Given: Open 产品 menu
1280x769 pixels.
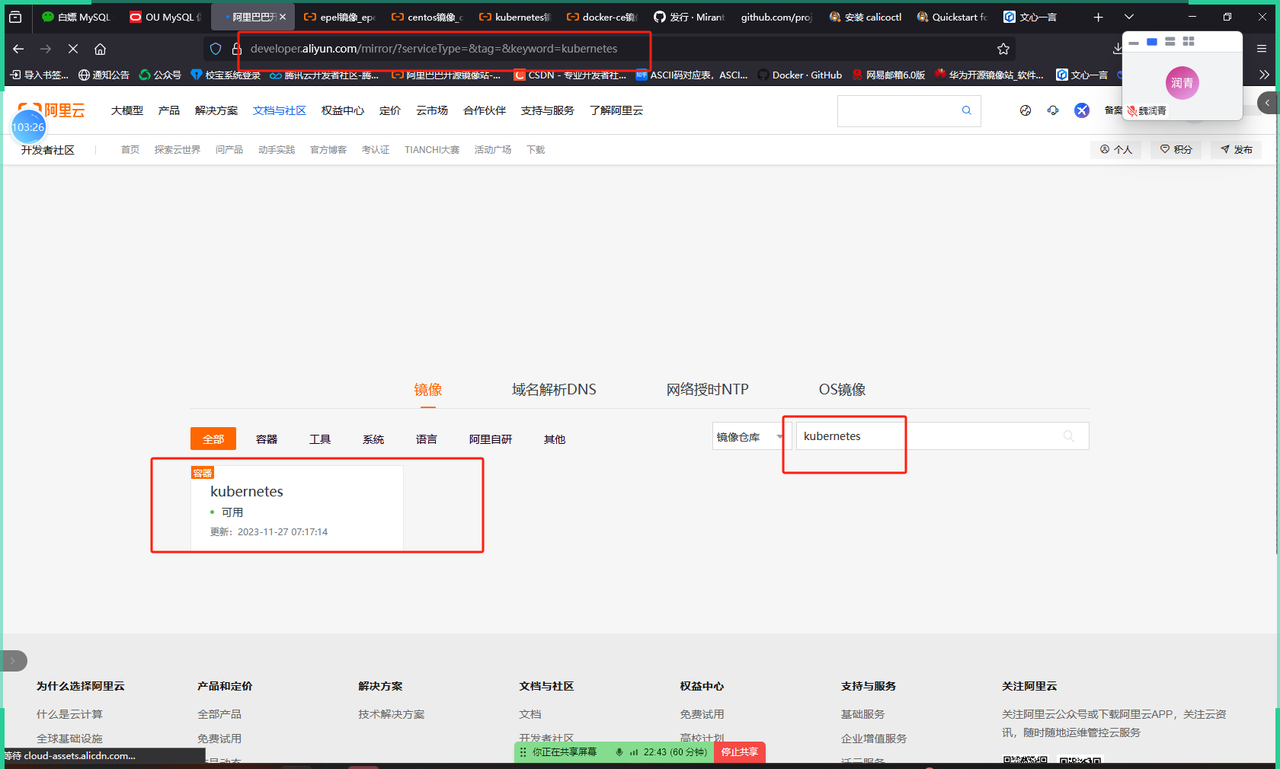Looking at the screenshot, I should click(x=169, y=111).
